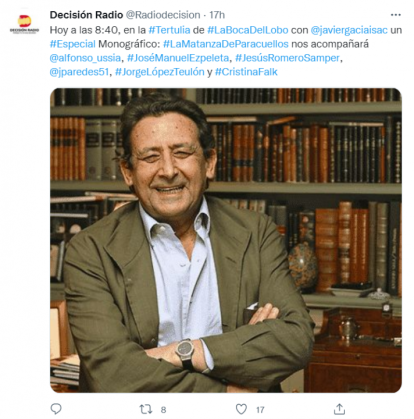Retweet this post using the arrows icon
The image size is (414, 419).
tap(146, 409)
